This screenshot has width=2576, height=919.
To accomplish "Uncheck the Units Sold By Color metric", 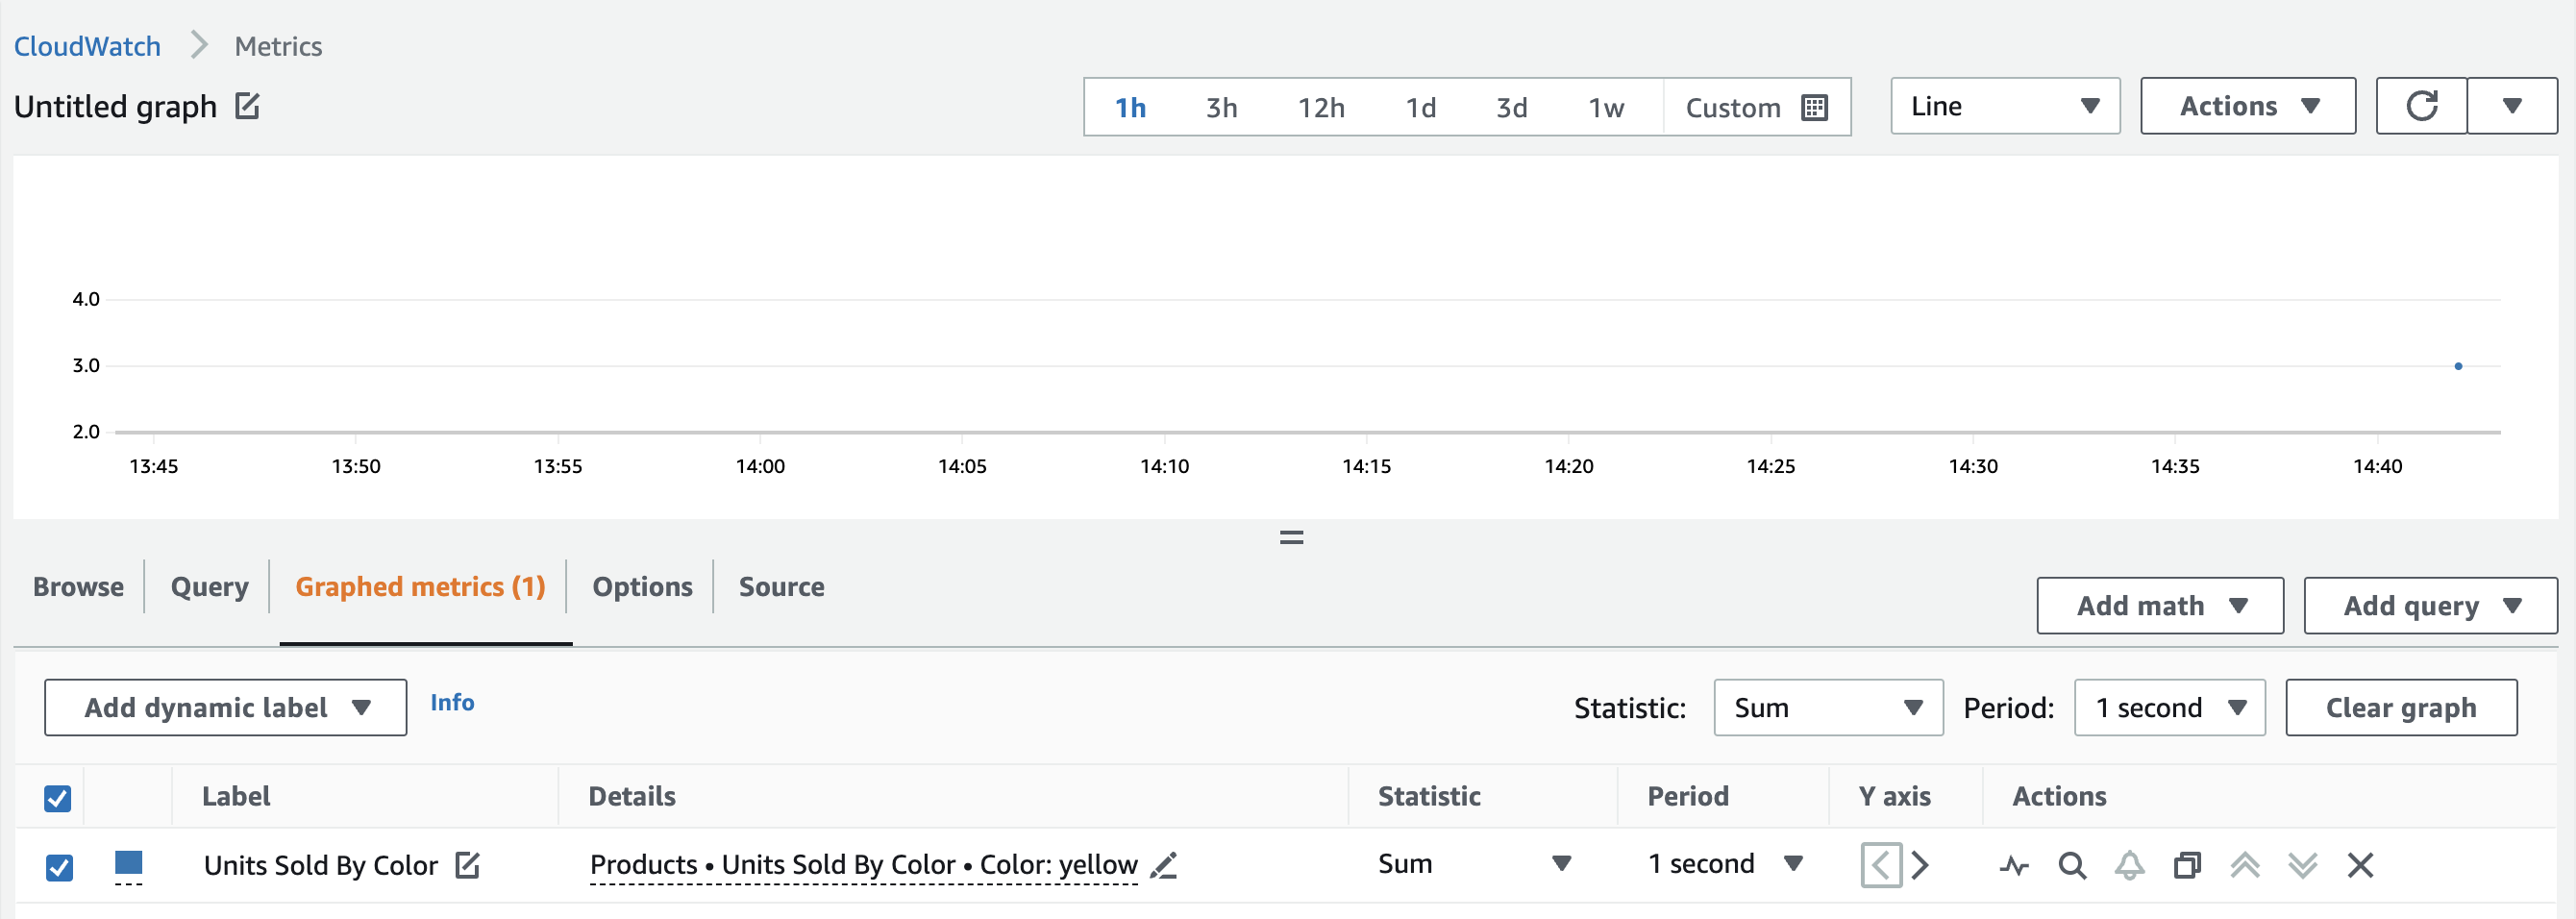I will click(x=59, y=867).
